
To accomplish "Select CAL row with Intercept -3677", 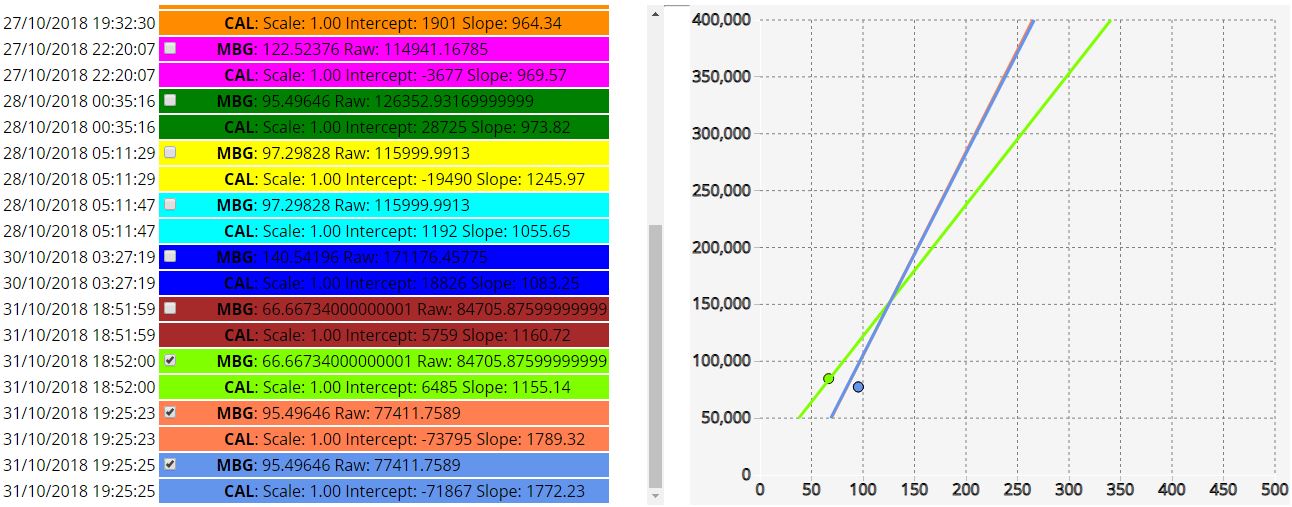I will (x=384, y=75).
